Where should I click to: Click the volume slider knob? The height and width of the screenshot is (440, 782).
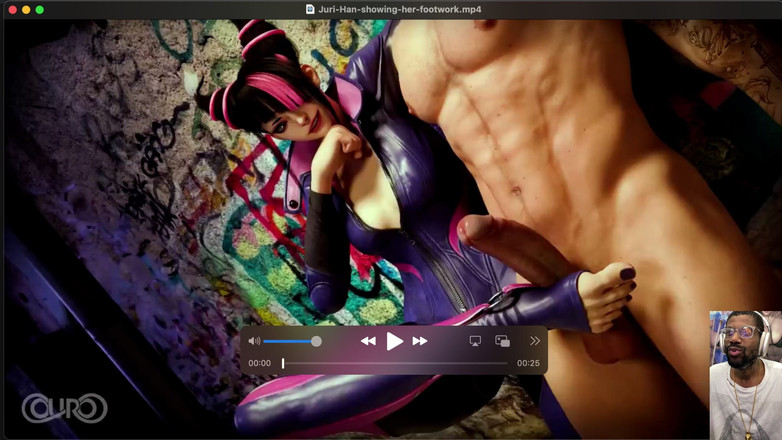[x=316, y=341]
